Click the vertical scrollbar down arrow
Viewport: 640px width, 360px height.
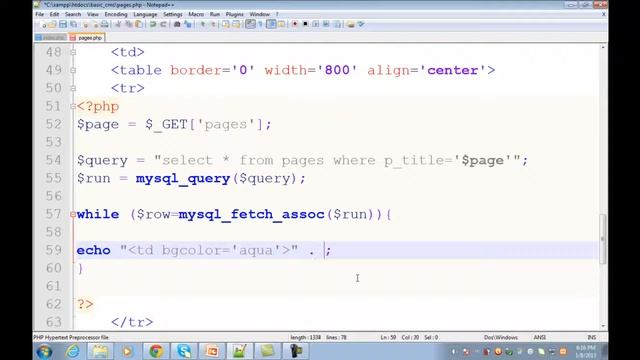pyautogui.click(x=603, y=326)
